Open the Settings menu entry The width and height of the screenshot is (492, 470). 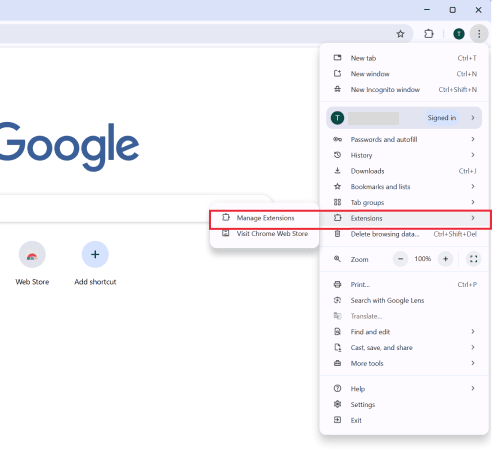pyautogui.click(x=404, y=404)
